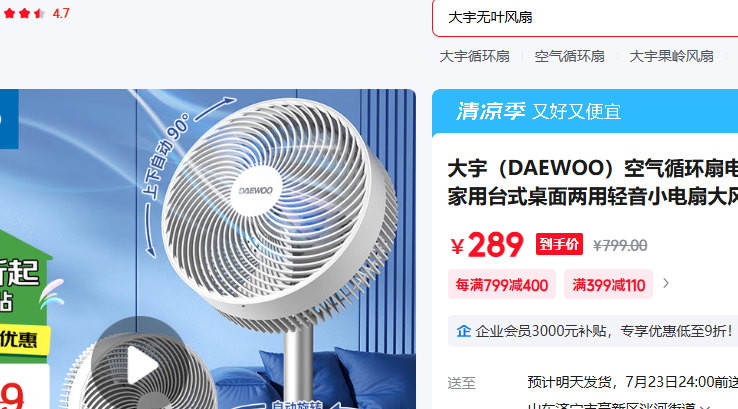Focus the search box containing 大宇无叶风扇
Viewport: 738px width, 409px height.
585,18
